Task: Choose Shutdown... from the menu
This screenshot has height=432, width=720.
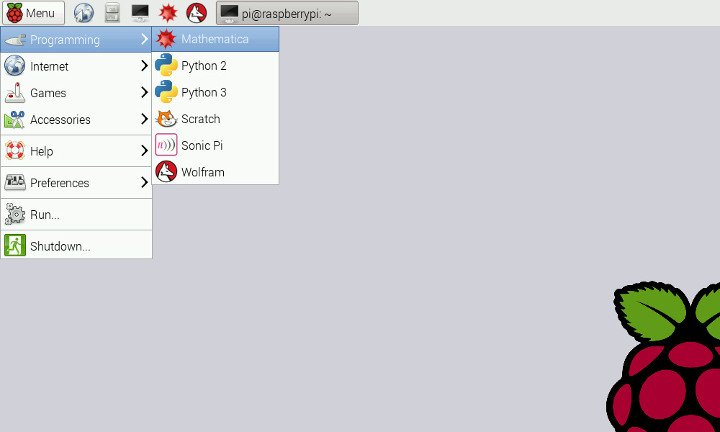Action: [x=76, y=246]
